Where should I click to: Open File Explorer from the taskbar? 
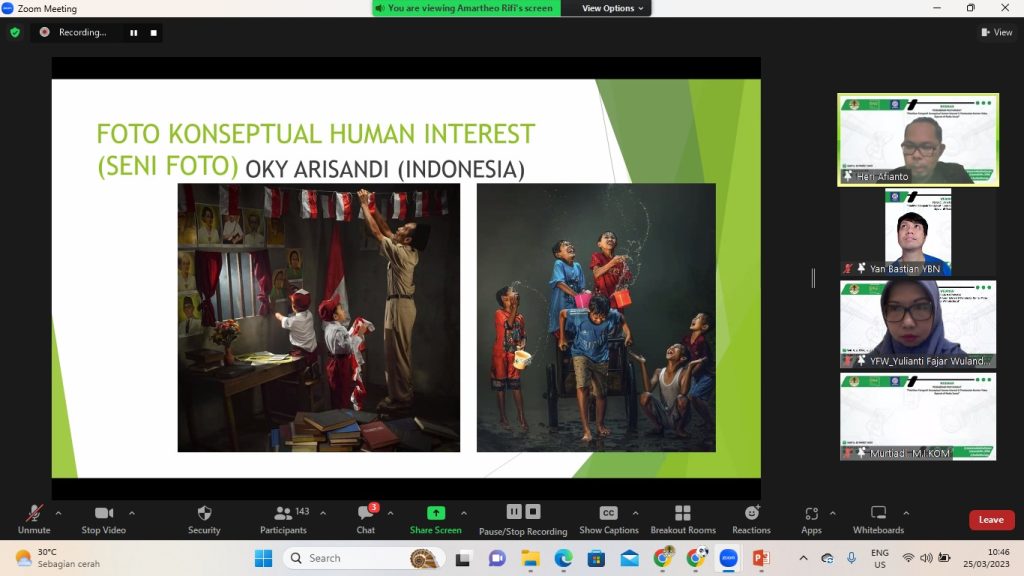point(530,558)
